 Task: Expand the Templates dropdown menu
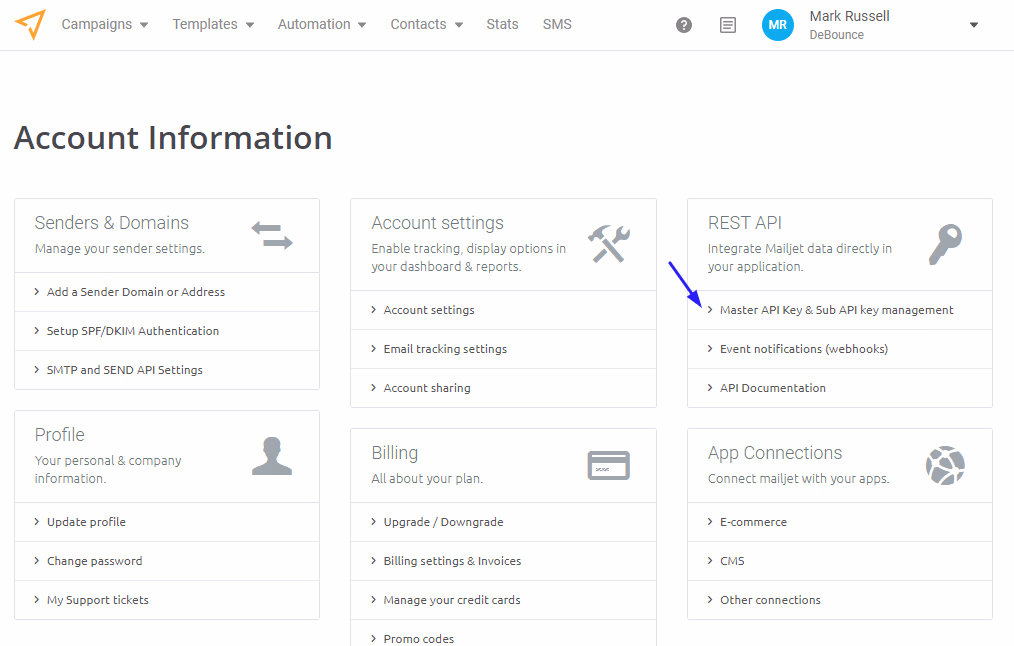(213, 24)
